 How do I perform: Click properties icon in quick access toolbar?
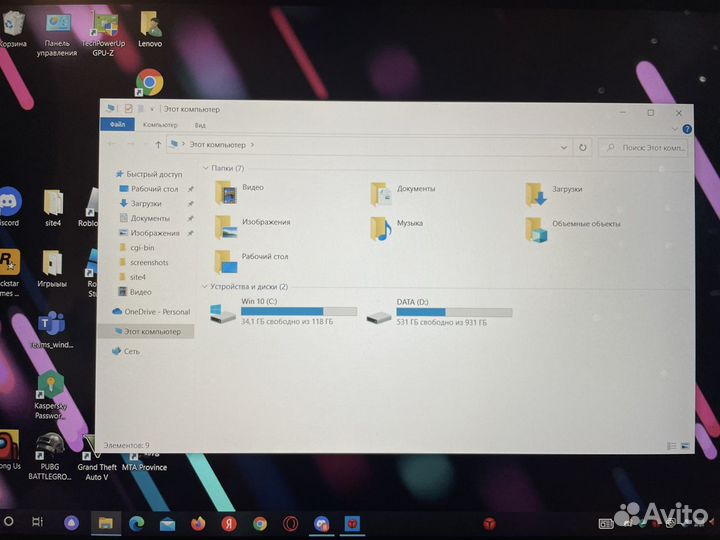point(128,109)
